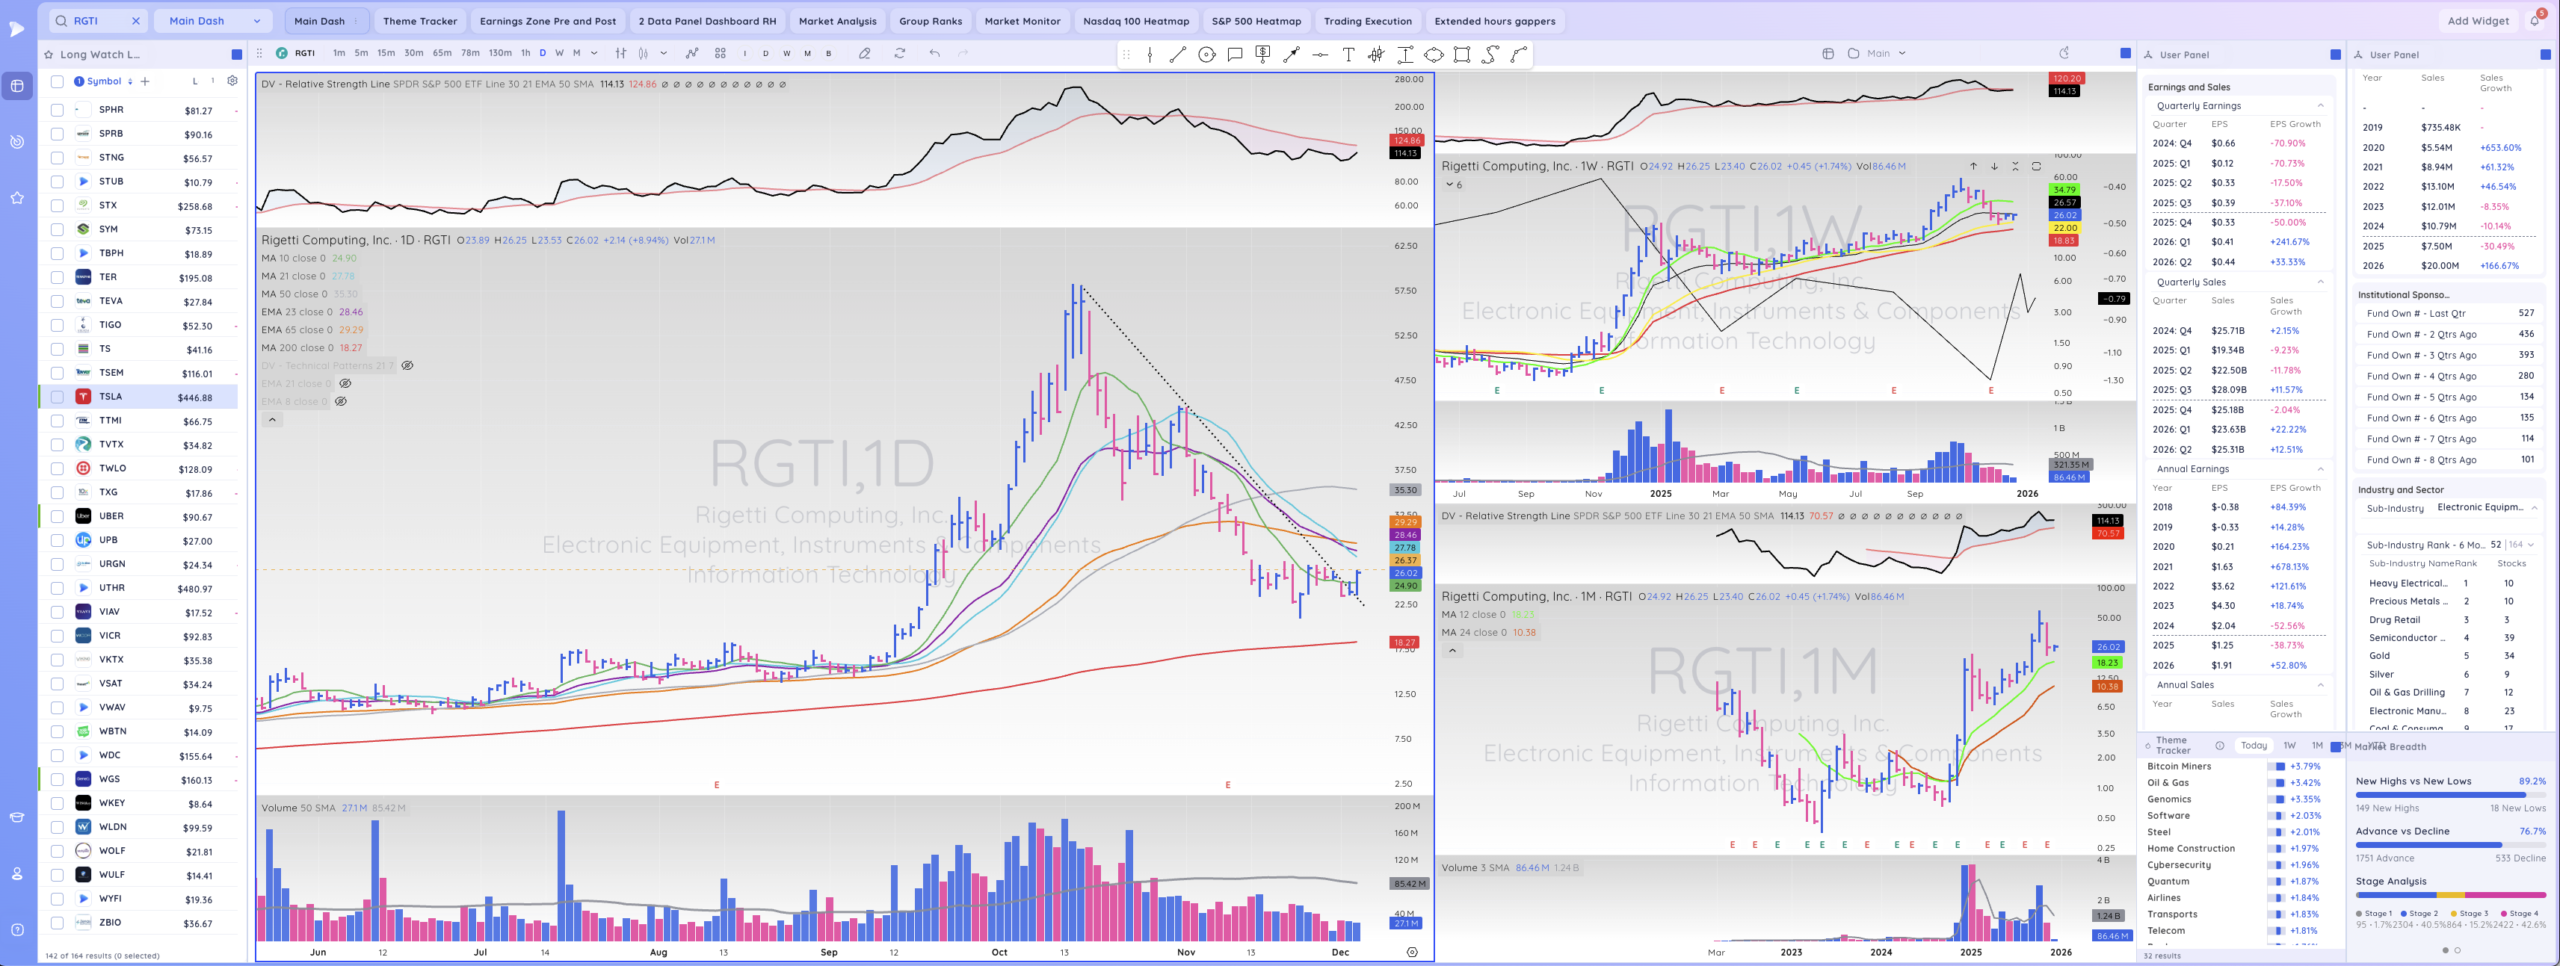Open the indicators icon in chart toolbar

point(691,53)
